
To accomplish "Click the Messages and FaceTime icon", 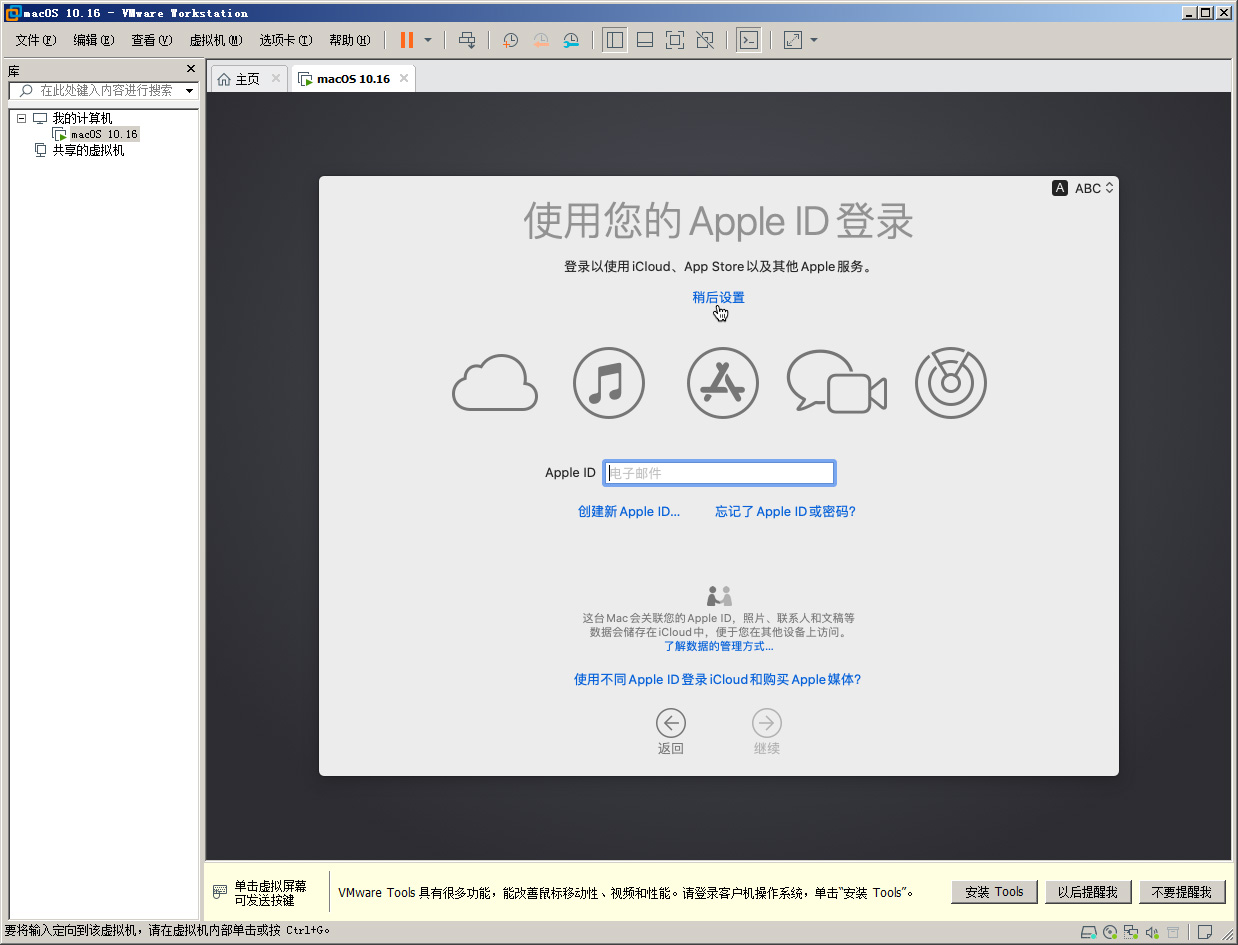I will coord(837,383).
